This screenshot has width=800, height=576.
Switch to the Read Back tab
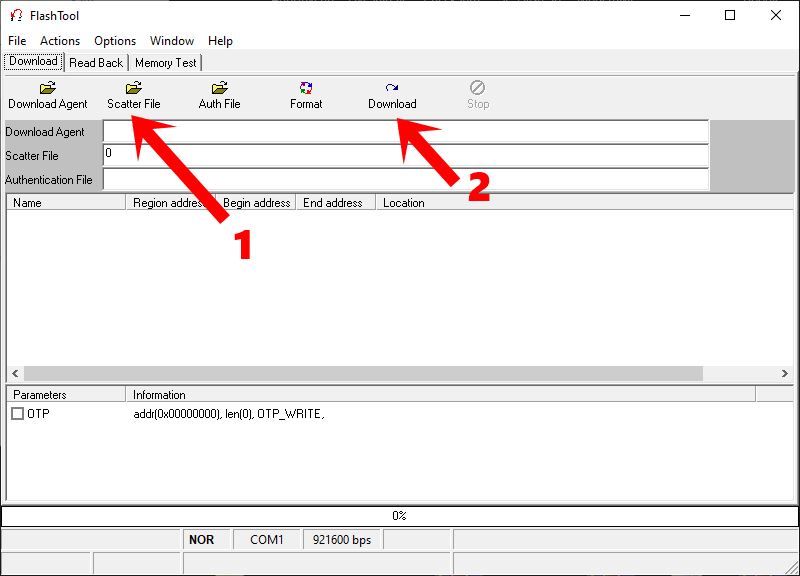click(94, 61)
